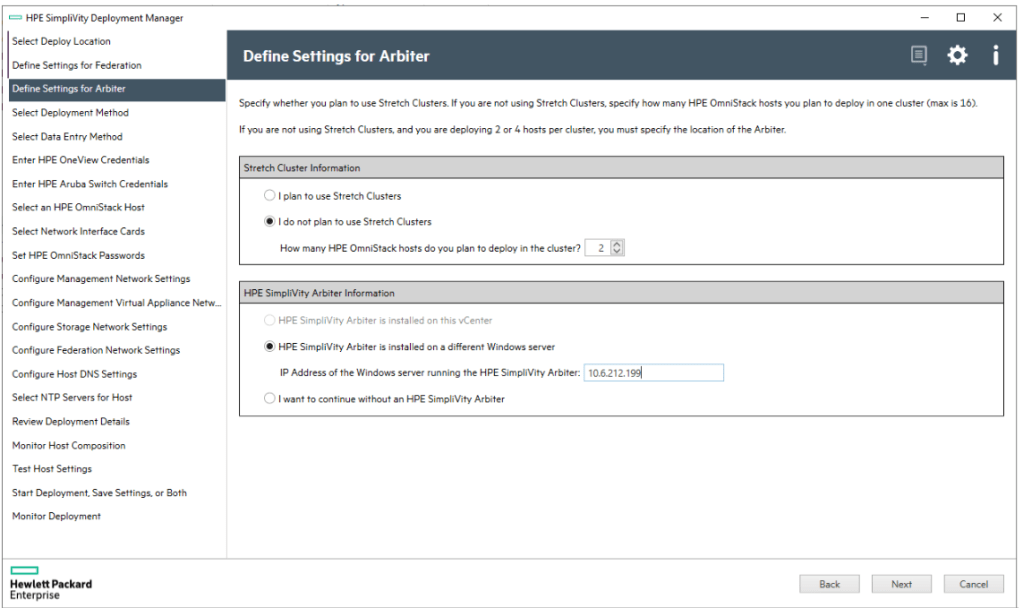The height and width of the screenshot is (608, 1023).
Task: Click the Arbiter IP address field
Action: (652, 373)
